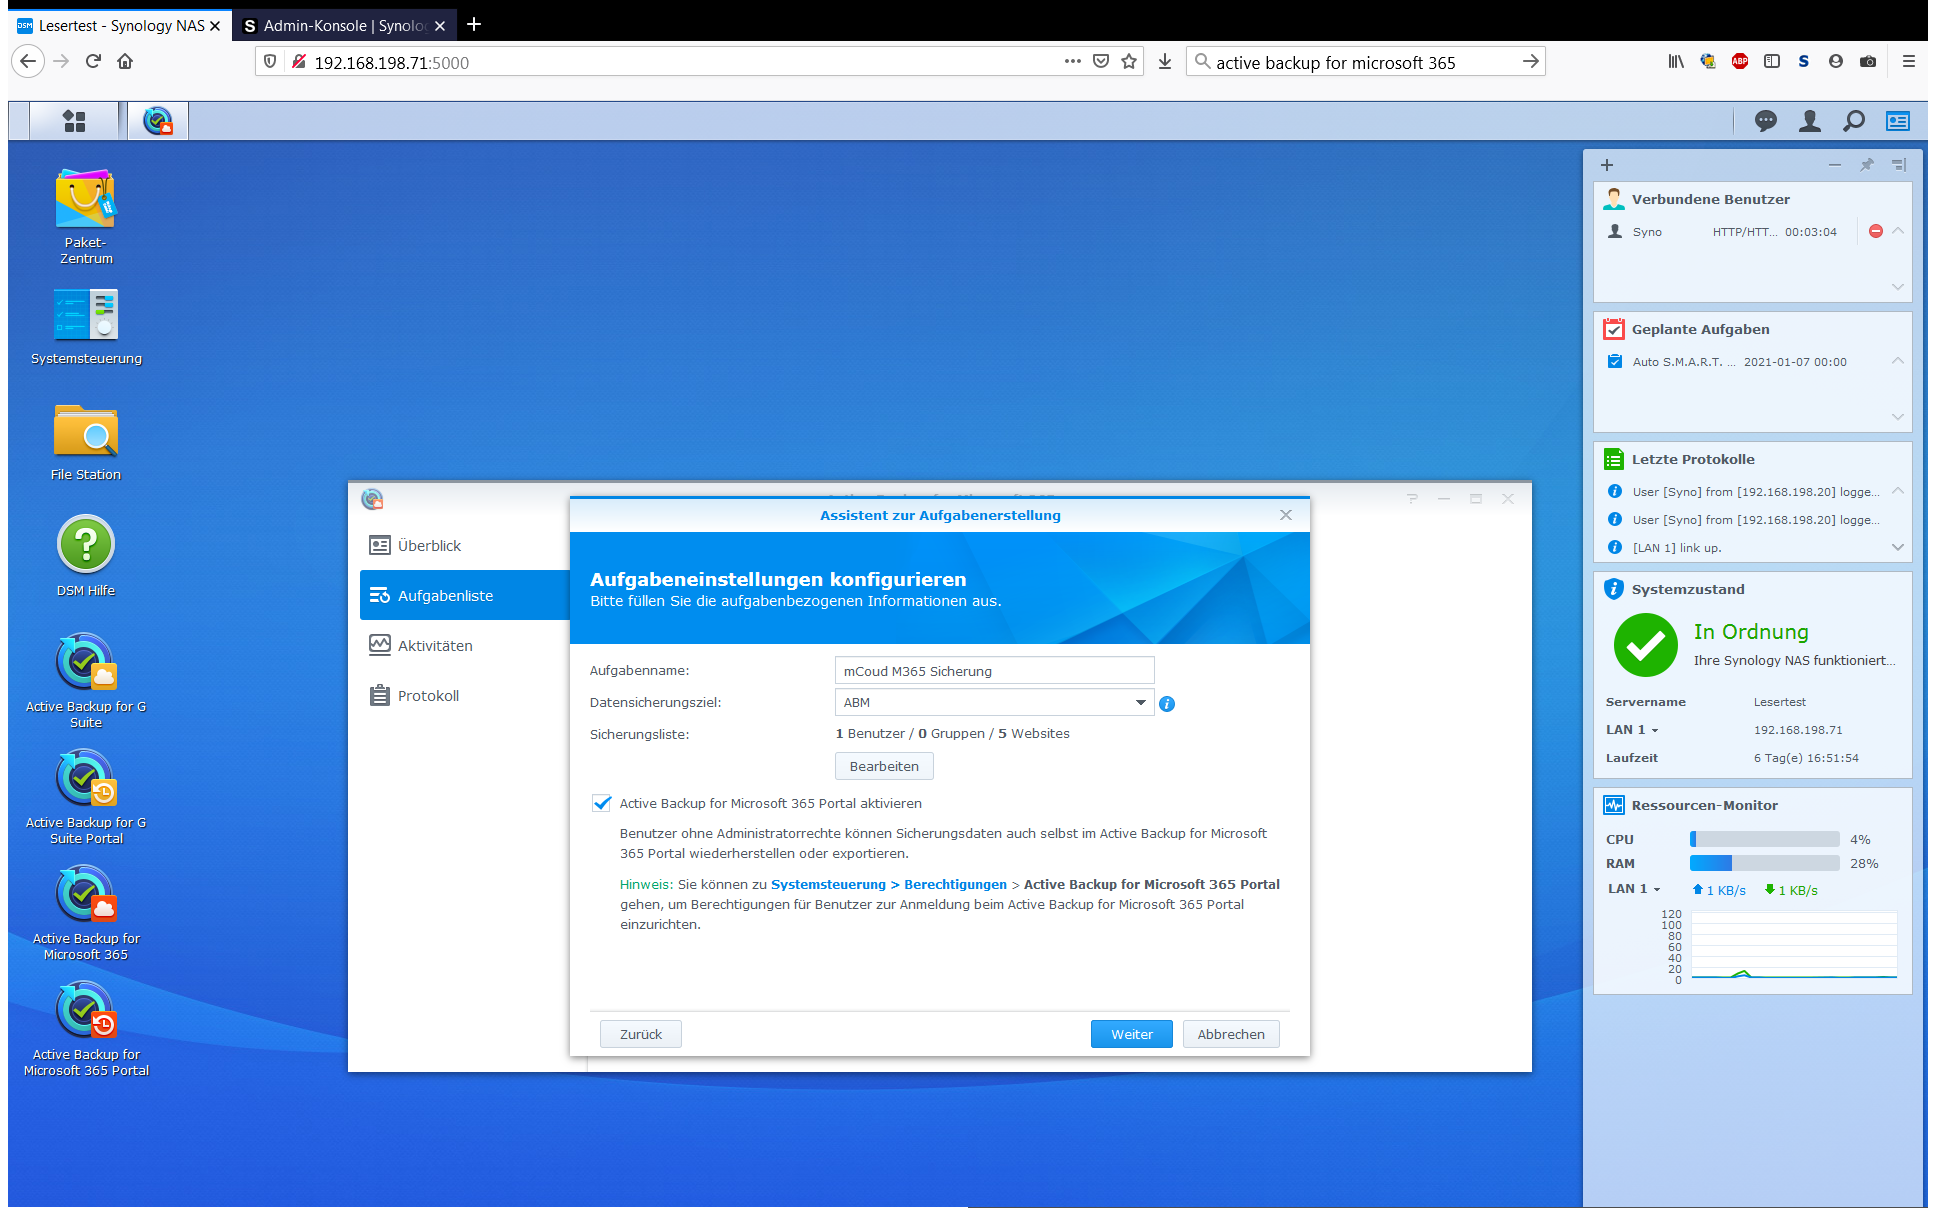This screenshot has width=1936, height=1216.
Task: Click the Bearbeiten button for Sicherungsliste
Action: pos(884,767)
